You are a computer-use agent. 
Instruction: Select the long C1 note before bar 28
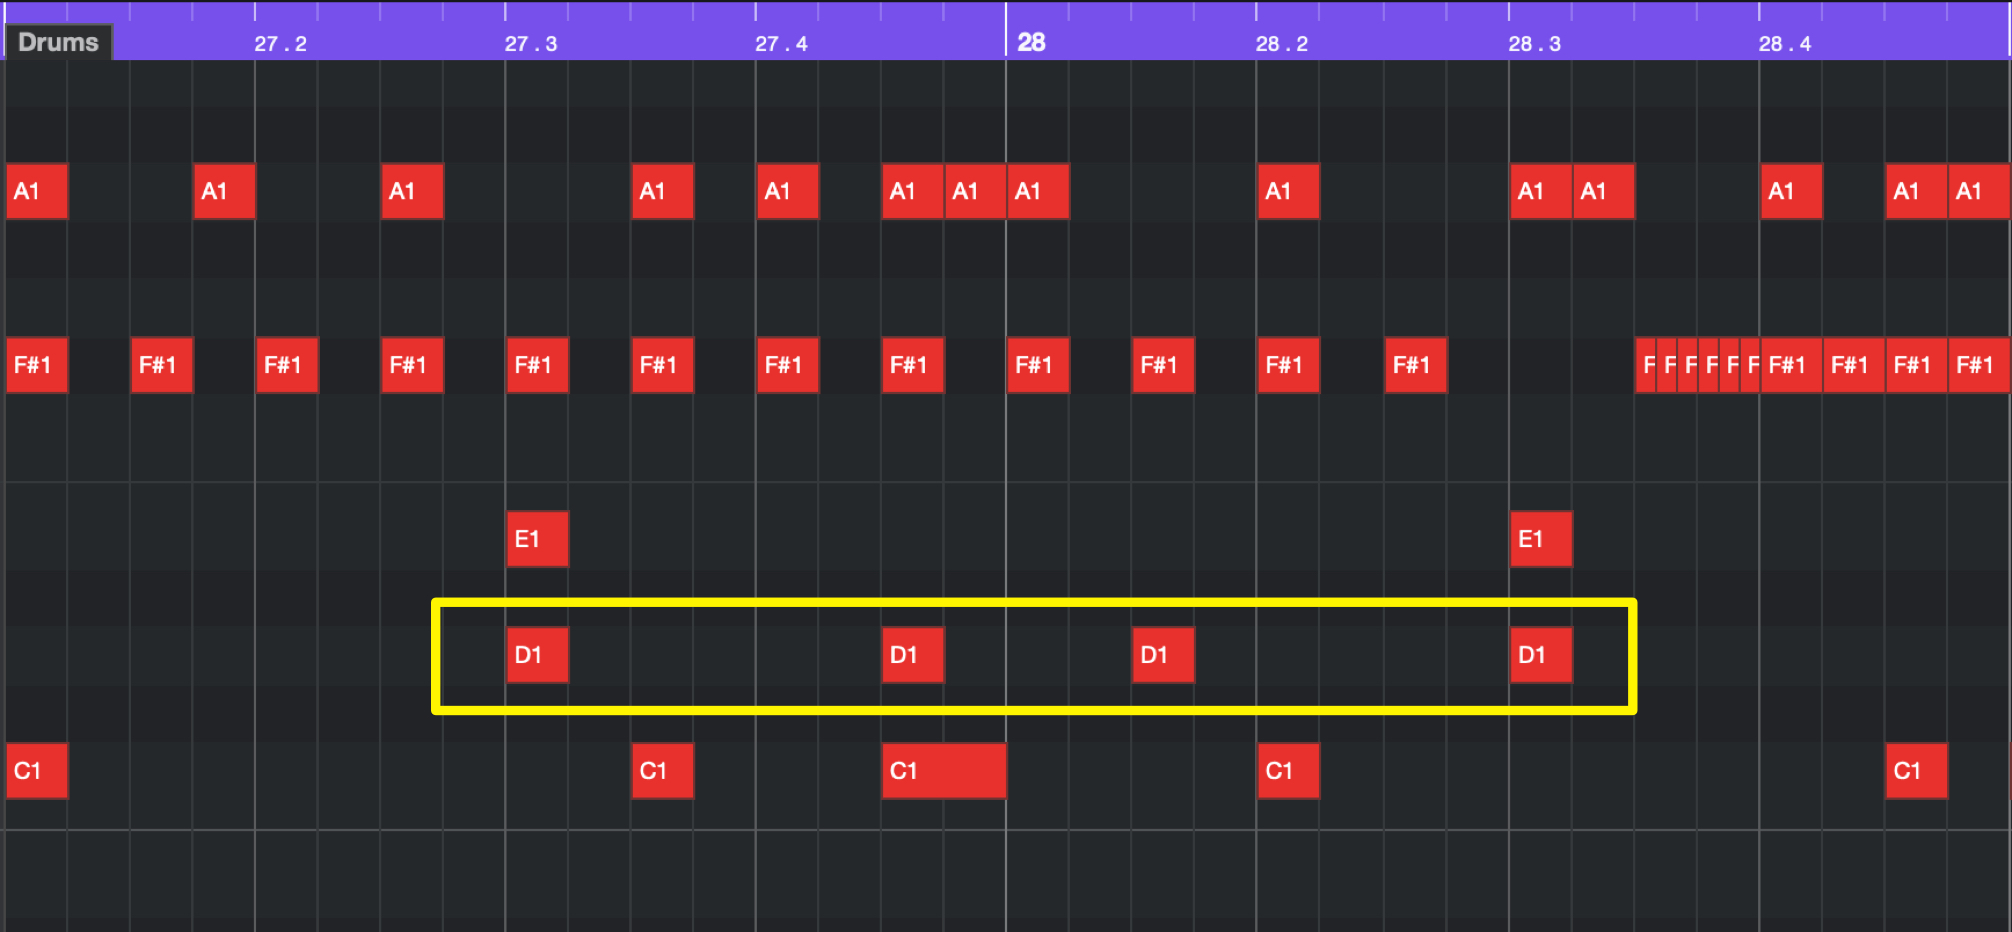(944, 771)
